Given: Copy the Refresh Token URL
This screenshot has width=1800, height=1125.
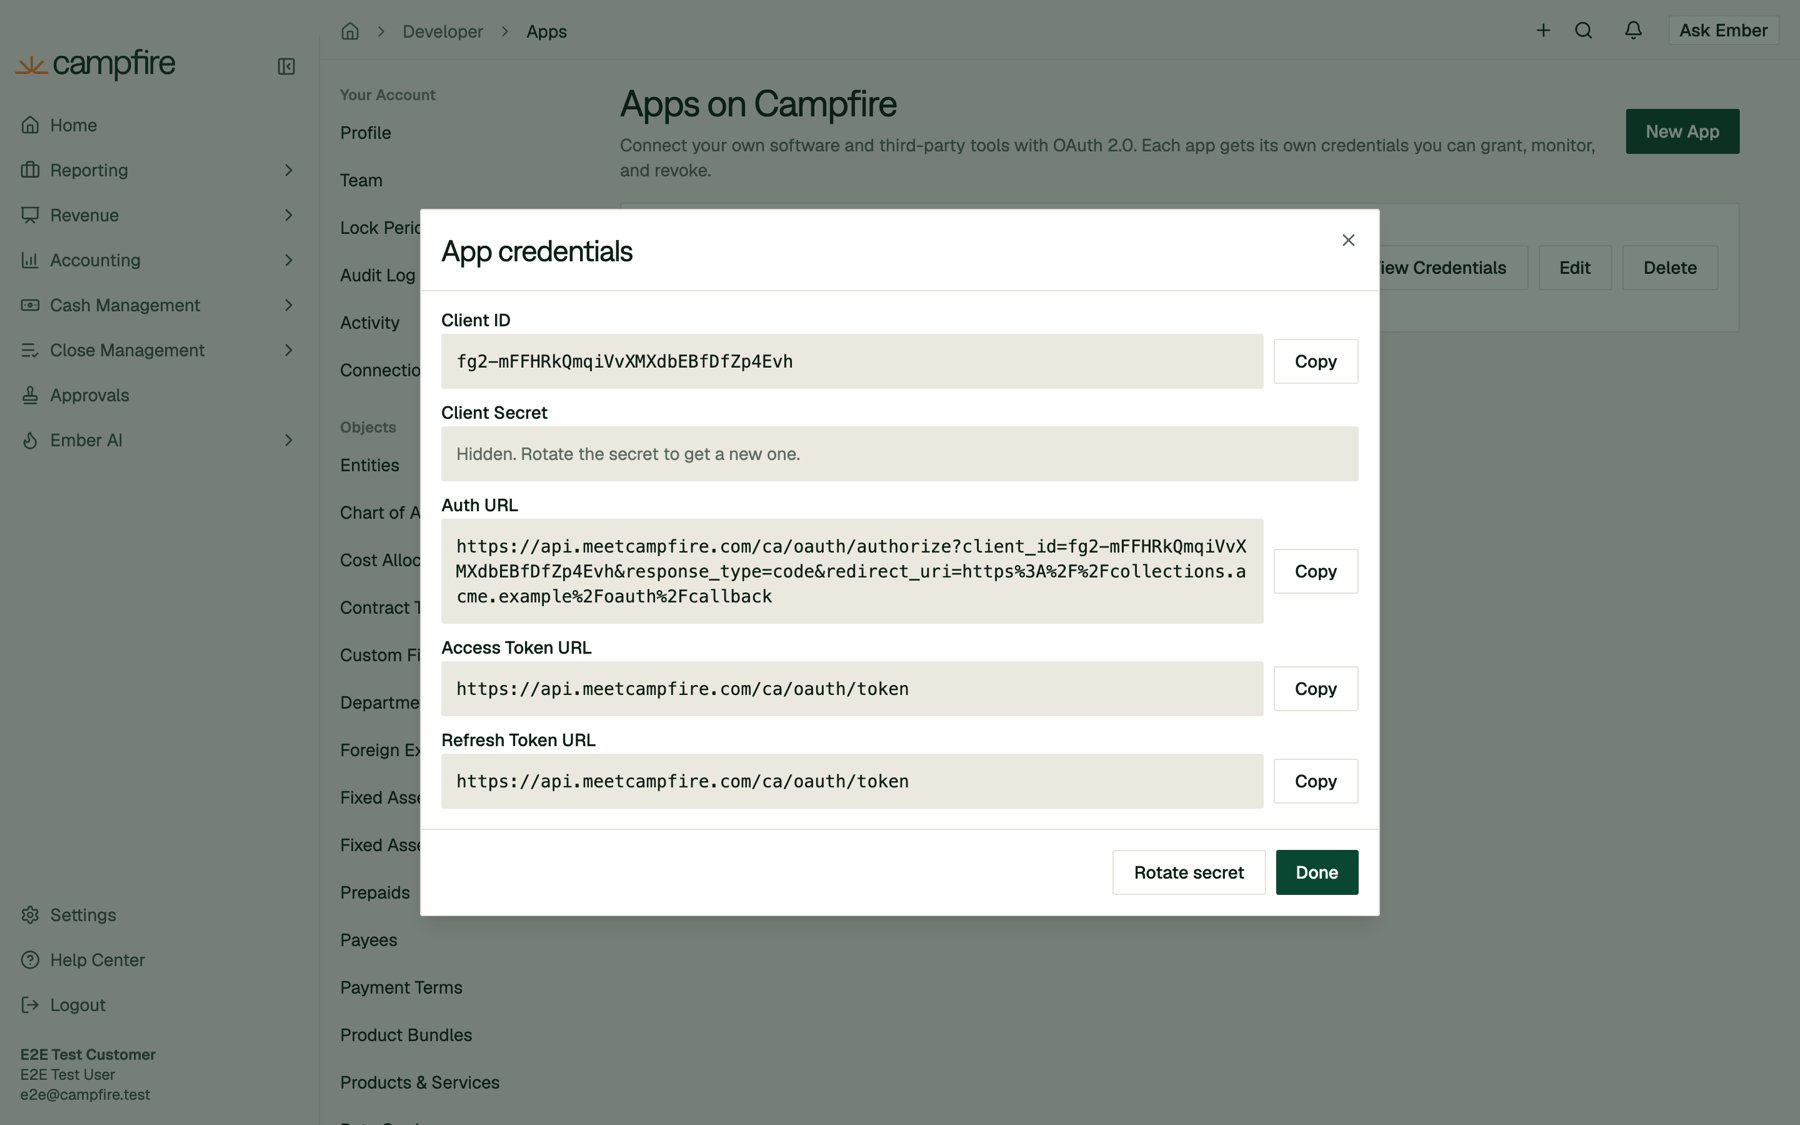Looking at the screenshot, I should [1315, 781].
